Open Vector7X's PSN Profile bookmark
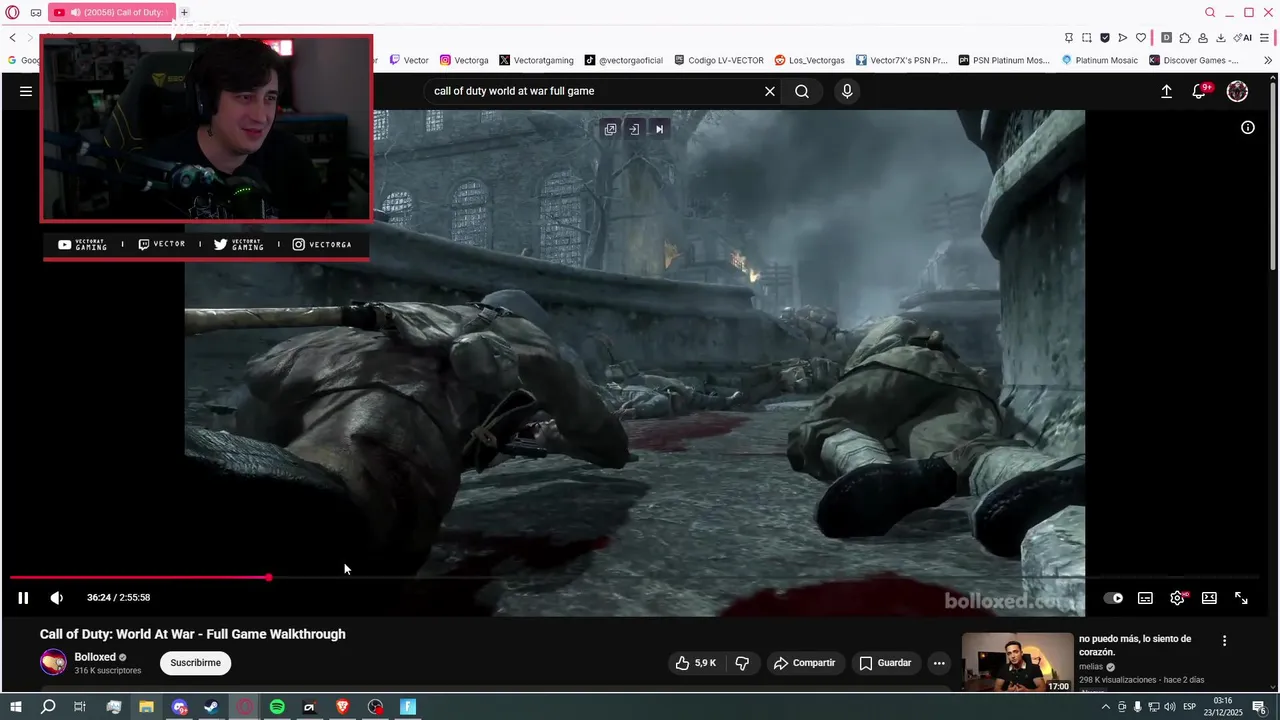This screenshot has height=720, width=1280. click(901, 60)
